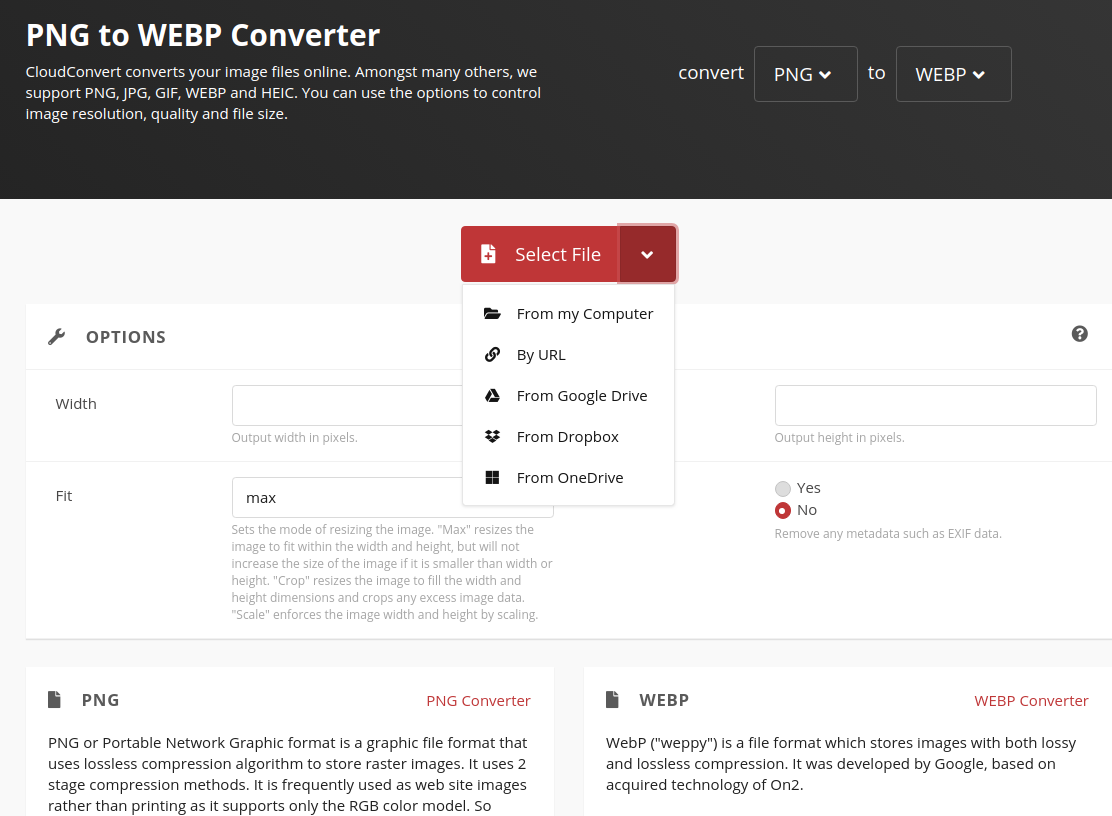Choose From OneDrive option
Screen dimensions: 1112x816
click(x=568, y=479)
